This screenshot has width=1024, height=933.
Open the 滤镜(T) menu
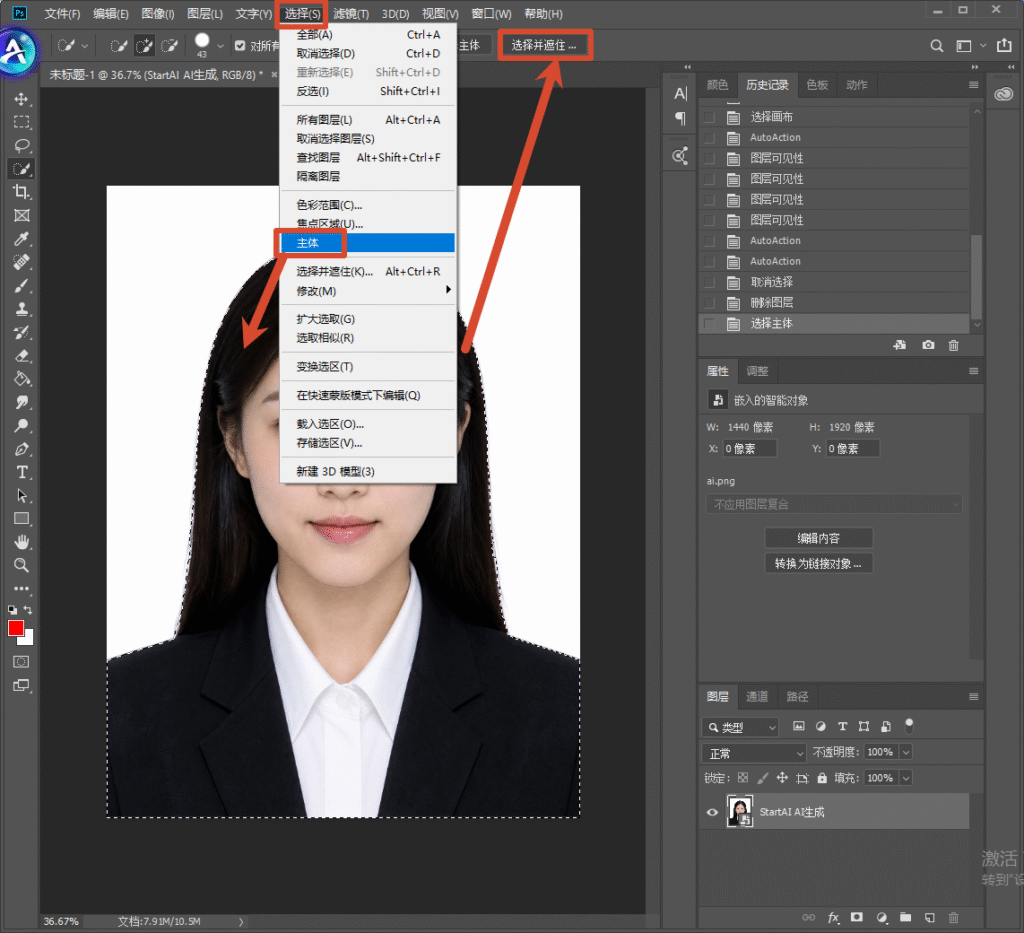pyautogui.click(x=351, y=14)
